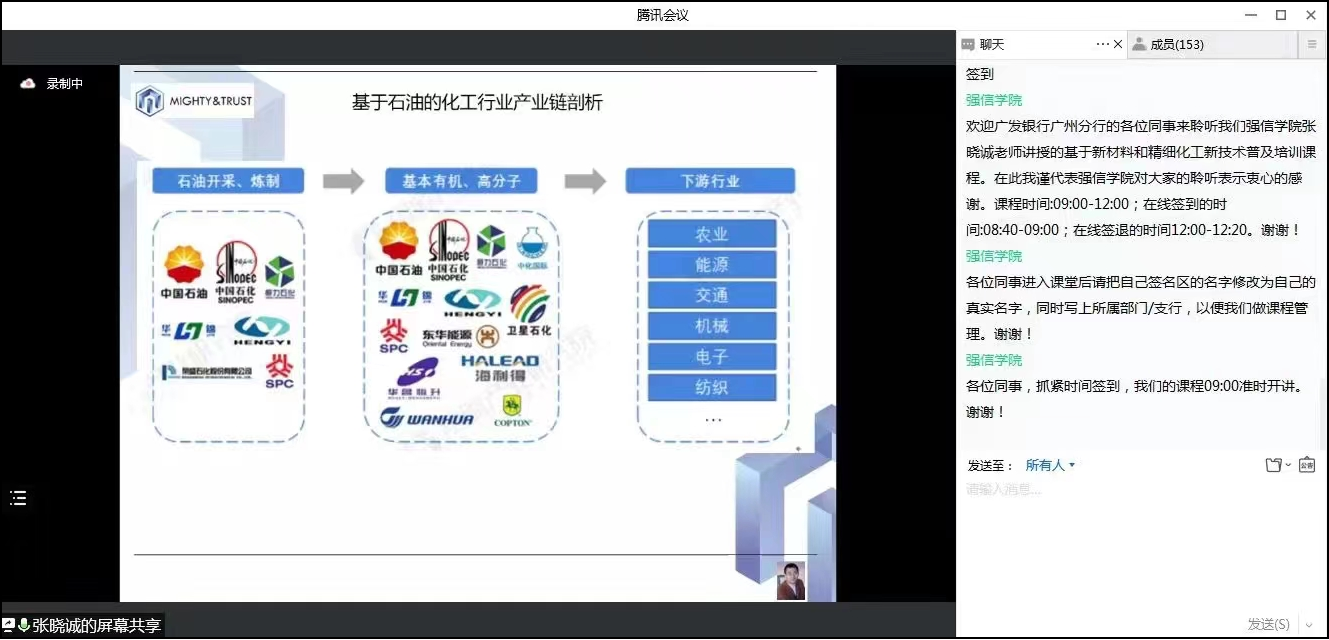Expand the arrow beside the file icon

1288,465
